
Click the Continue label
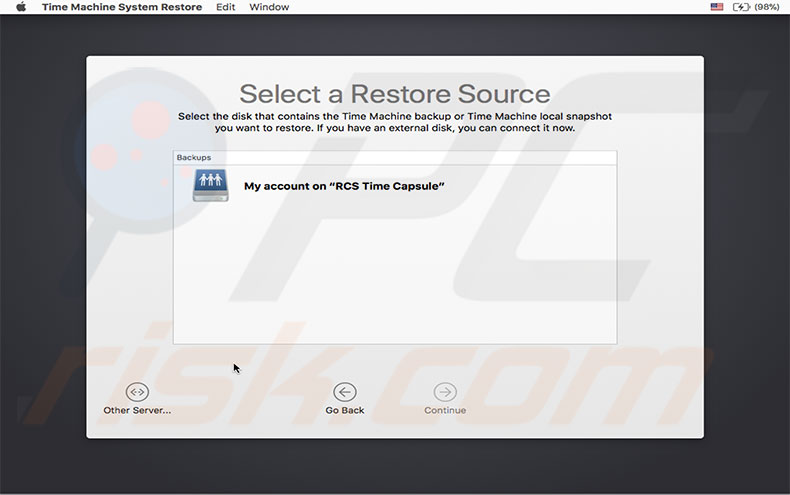click(x=445, y=410)
